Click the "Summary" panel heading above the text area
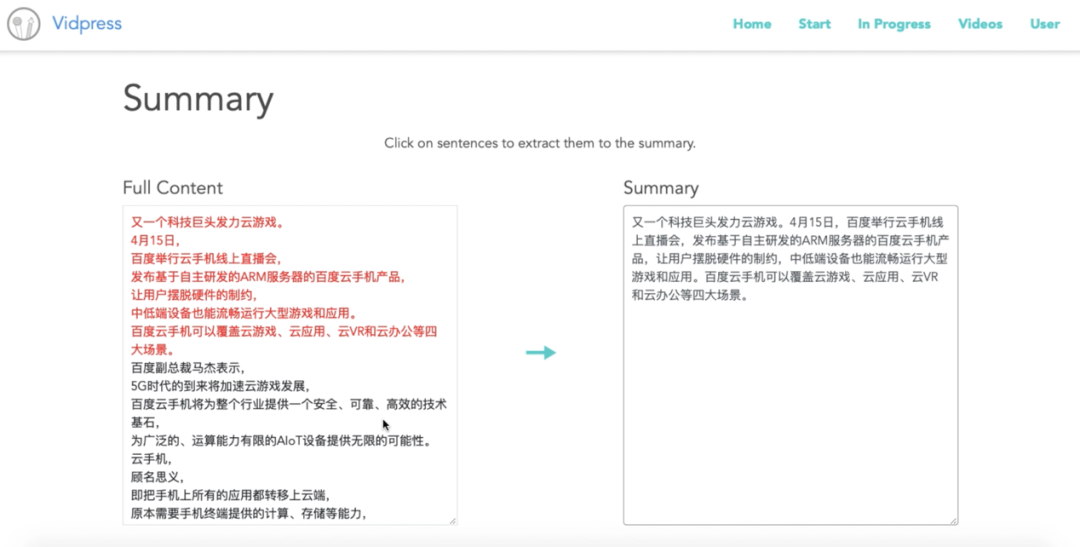The image size is (1080, 547). pyautogui.click(x=661, y=188)
